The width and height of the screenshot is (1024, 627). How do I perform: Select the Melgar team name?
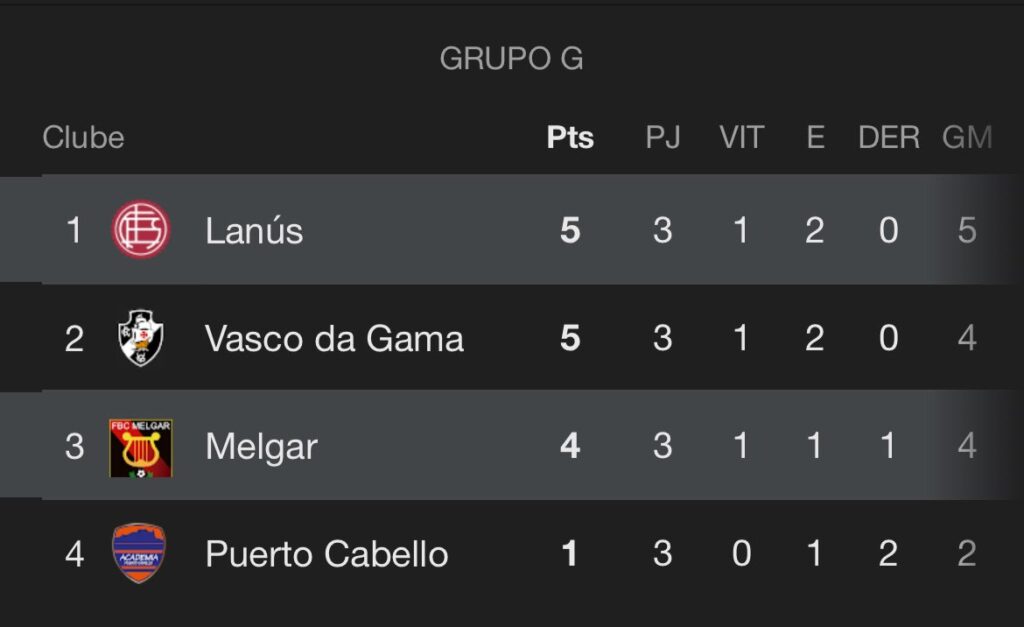pyautogui.click(x=261, y=447)
